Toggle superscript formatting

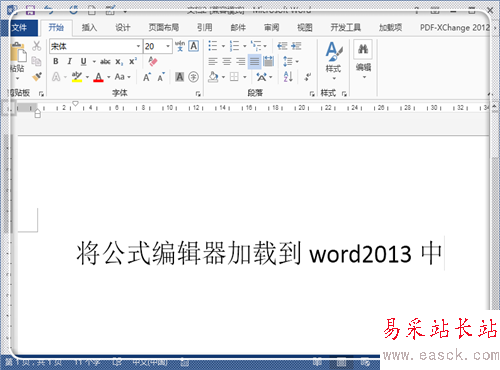pyautogui.click(x=133, y=61)
